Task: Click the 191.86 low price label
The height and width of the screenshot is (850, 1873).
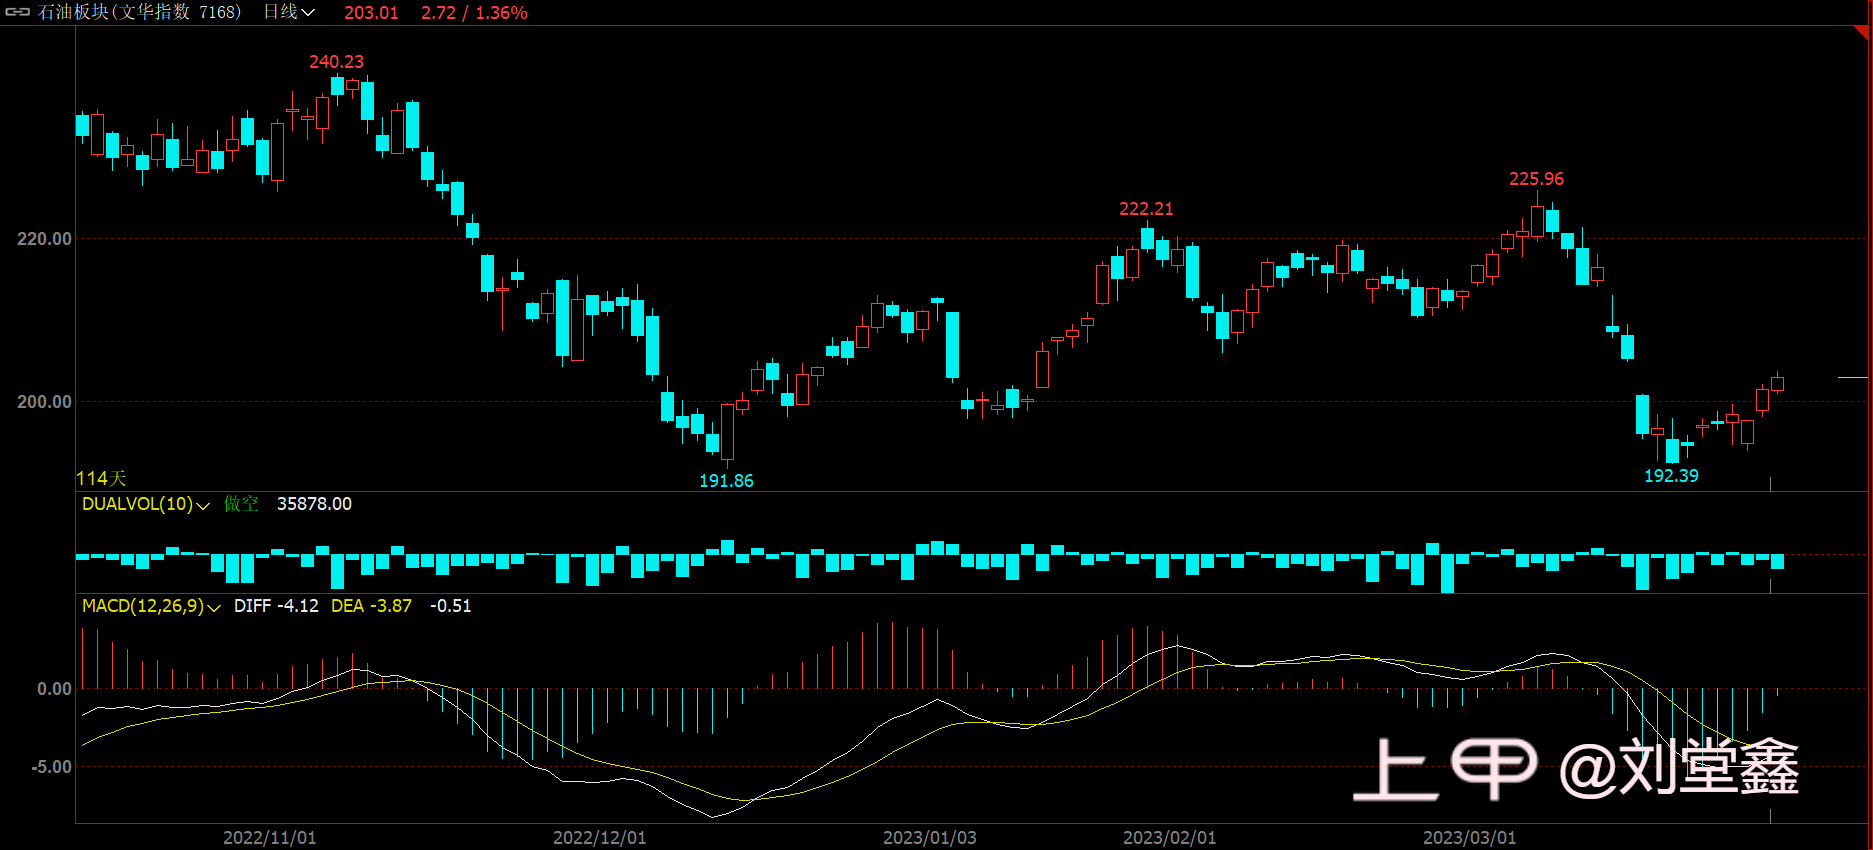Action: (726, 481)
